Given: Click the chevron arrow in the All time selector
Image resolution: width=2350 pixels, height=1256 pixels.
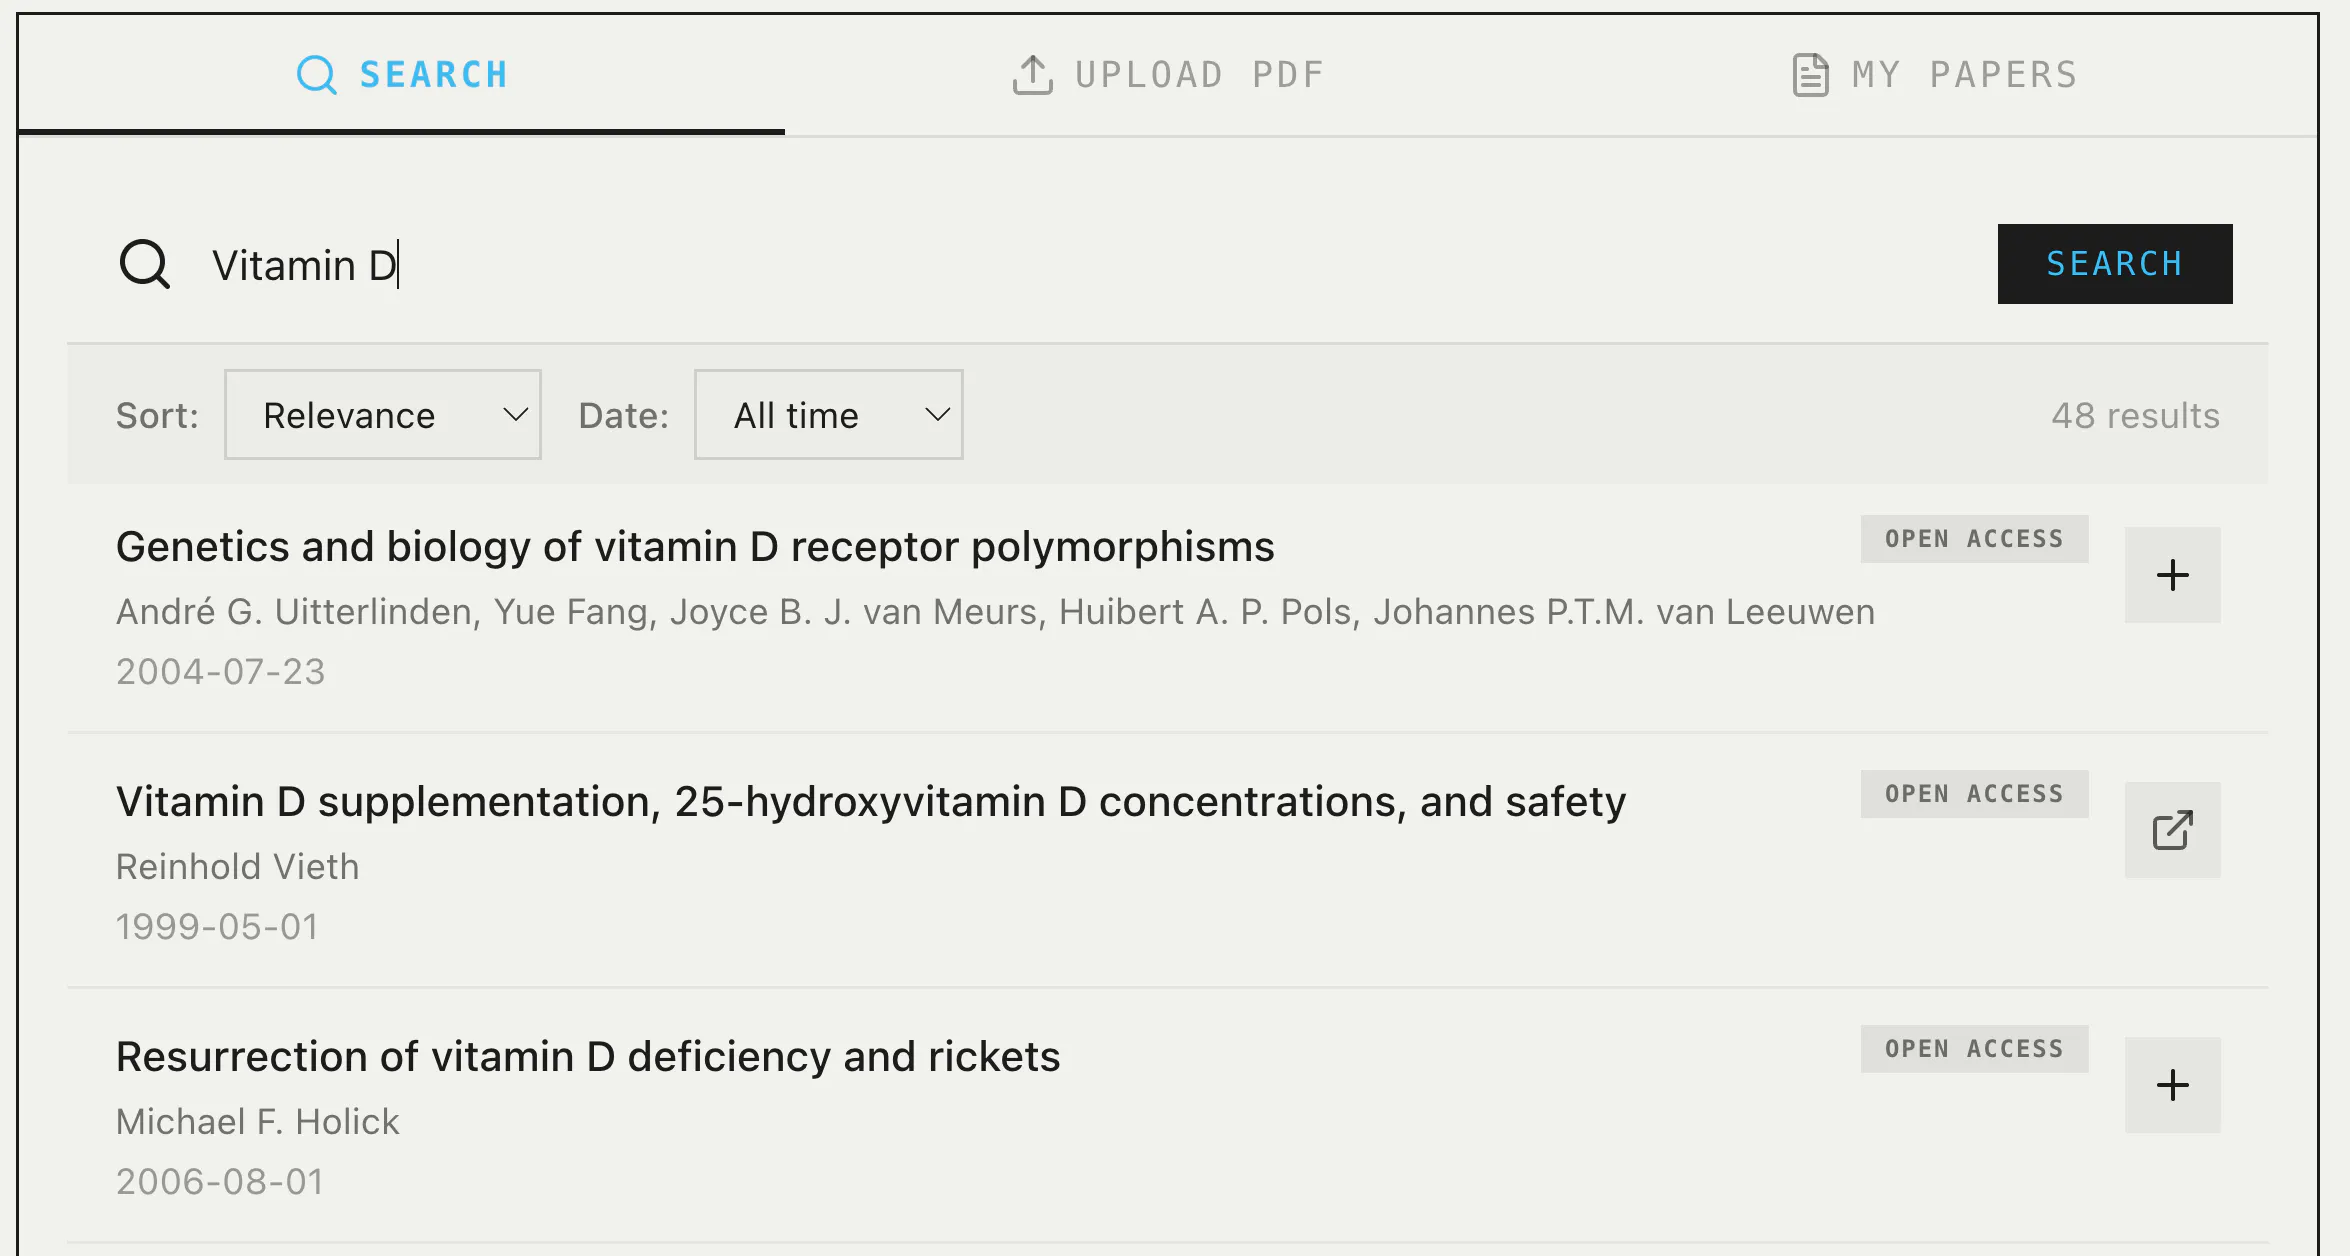Looking at the screenshot, I should (x=937, y=415).
